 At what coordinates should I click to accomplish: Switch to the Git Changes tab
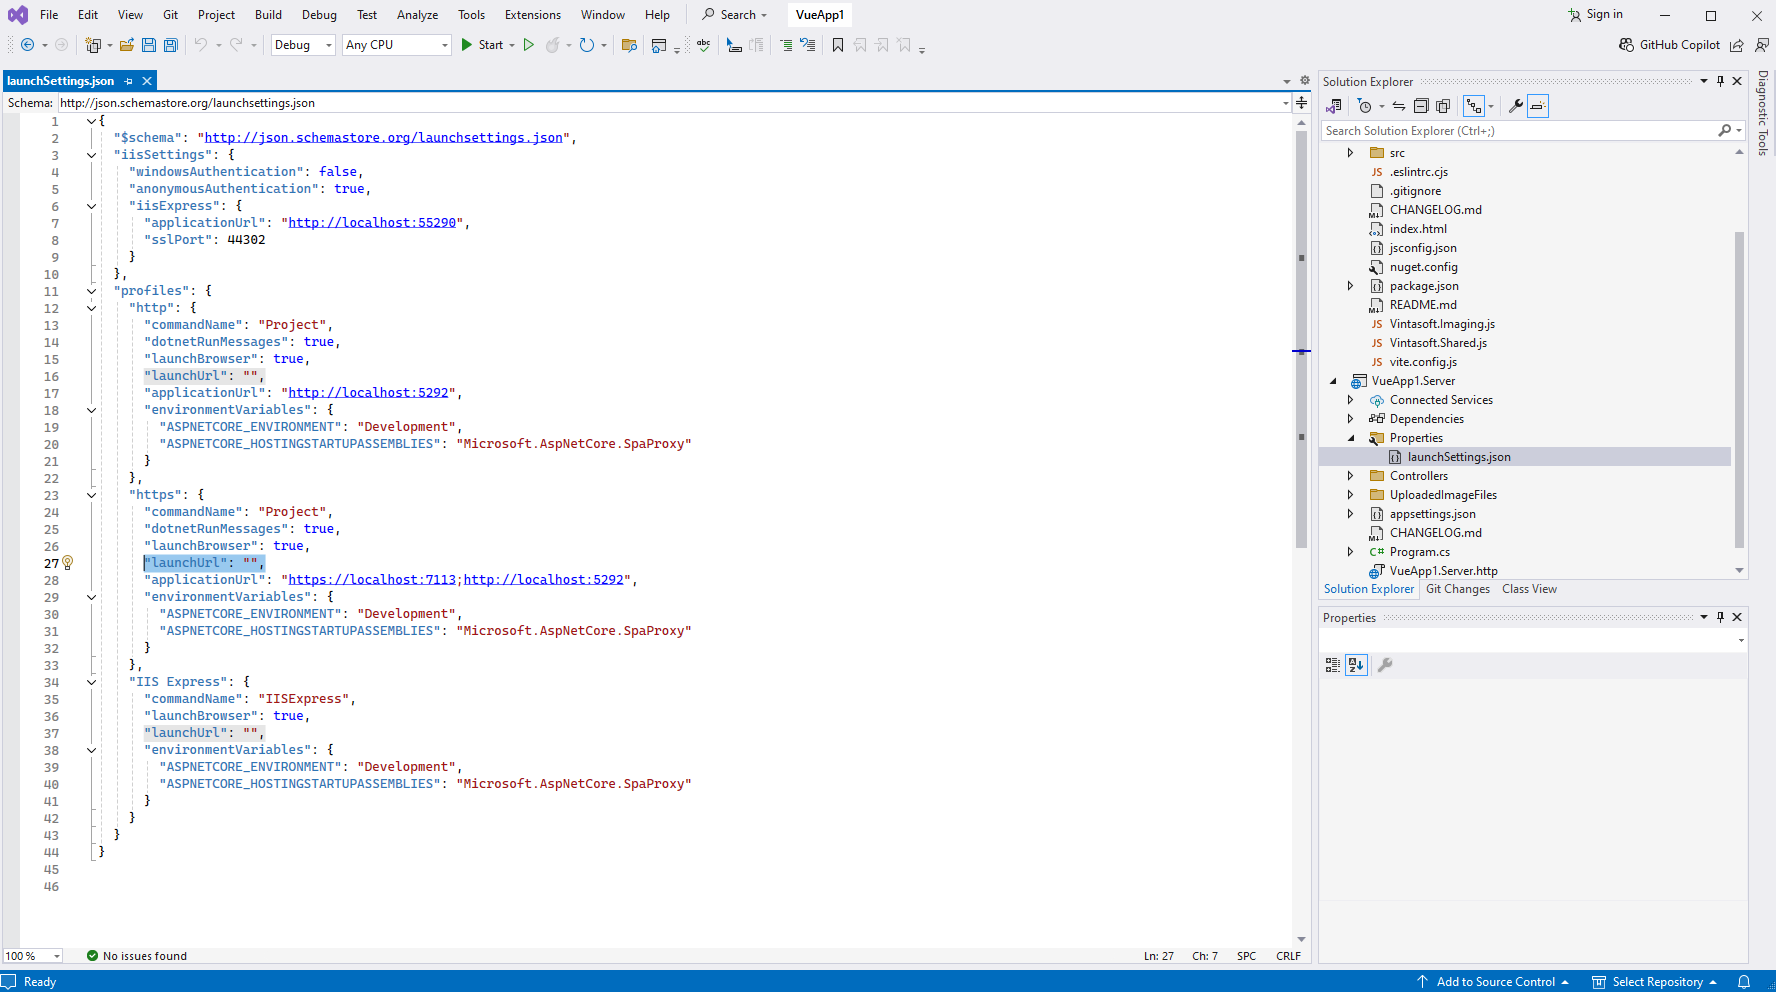(x=1457, y=589)
